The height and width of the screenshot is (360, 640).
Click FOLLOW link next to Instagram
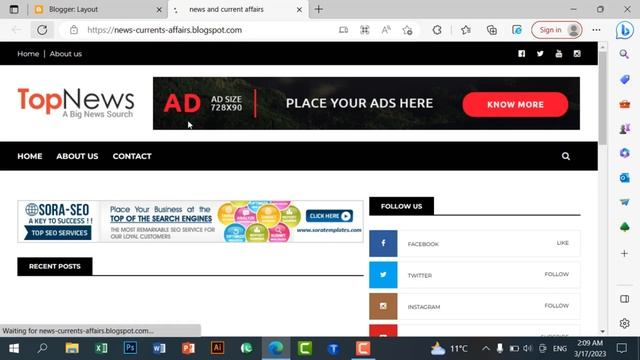coord(556,306)
